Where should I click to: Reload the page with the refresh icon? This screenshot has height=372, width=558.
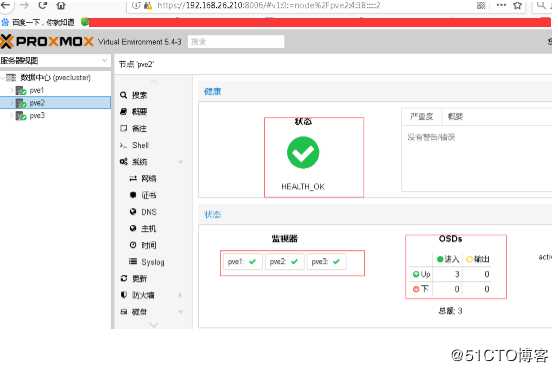43,5
